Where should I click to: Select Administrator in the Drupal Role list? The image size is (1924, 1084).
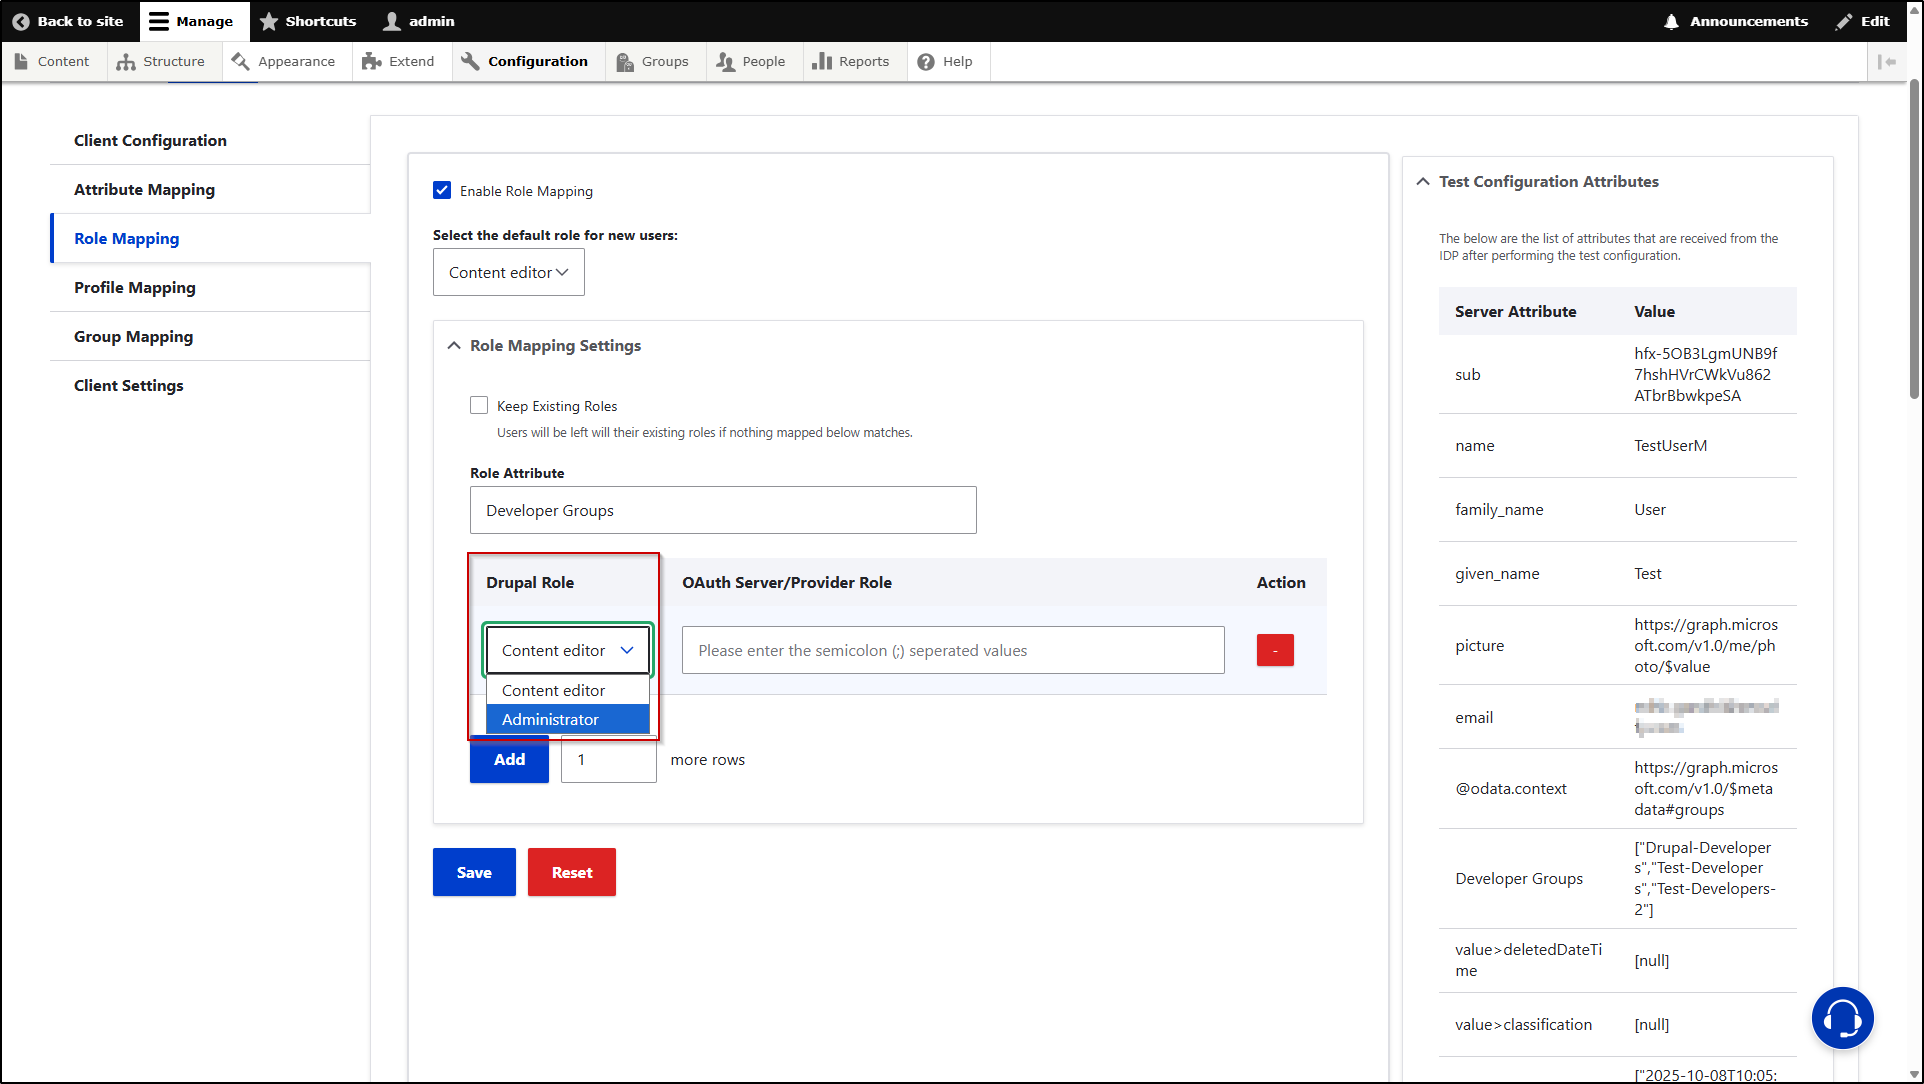(x=568, y=719)
